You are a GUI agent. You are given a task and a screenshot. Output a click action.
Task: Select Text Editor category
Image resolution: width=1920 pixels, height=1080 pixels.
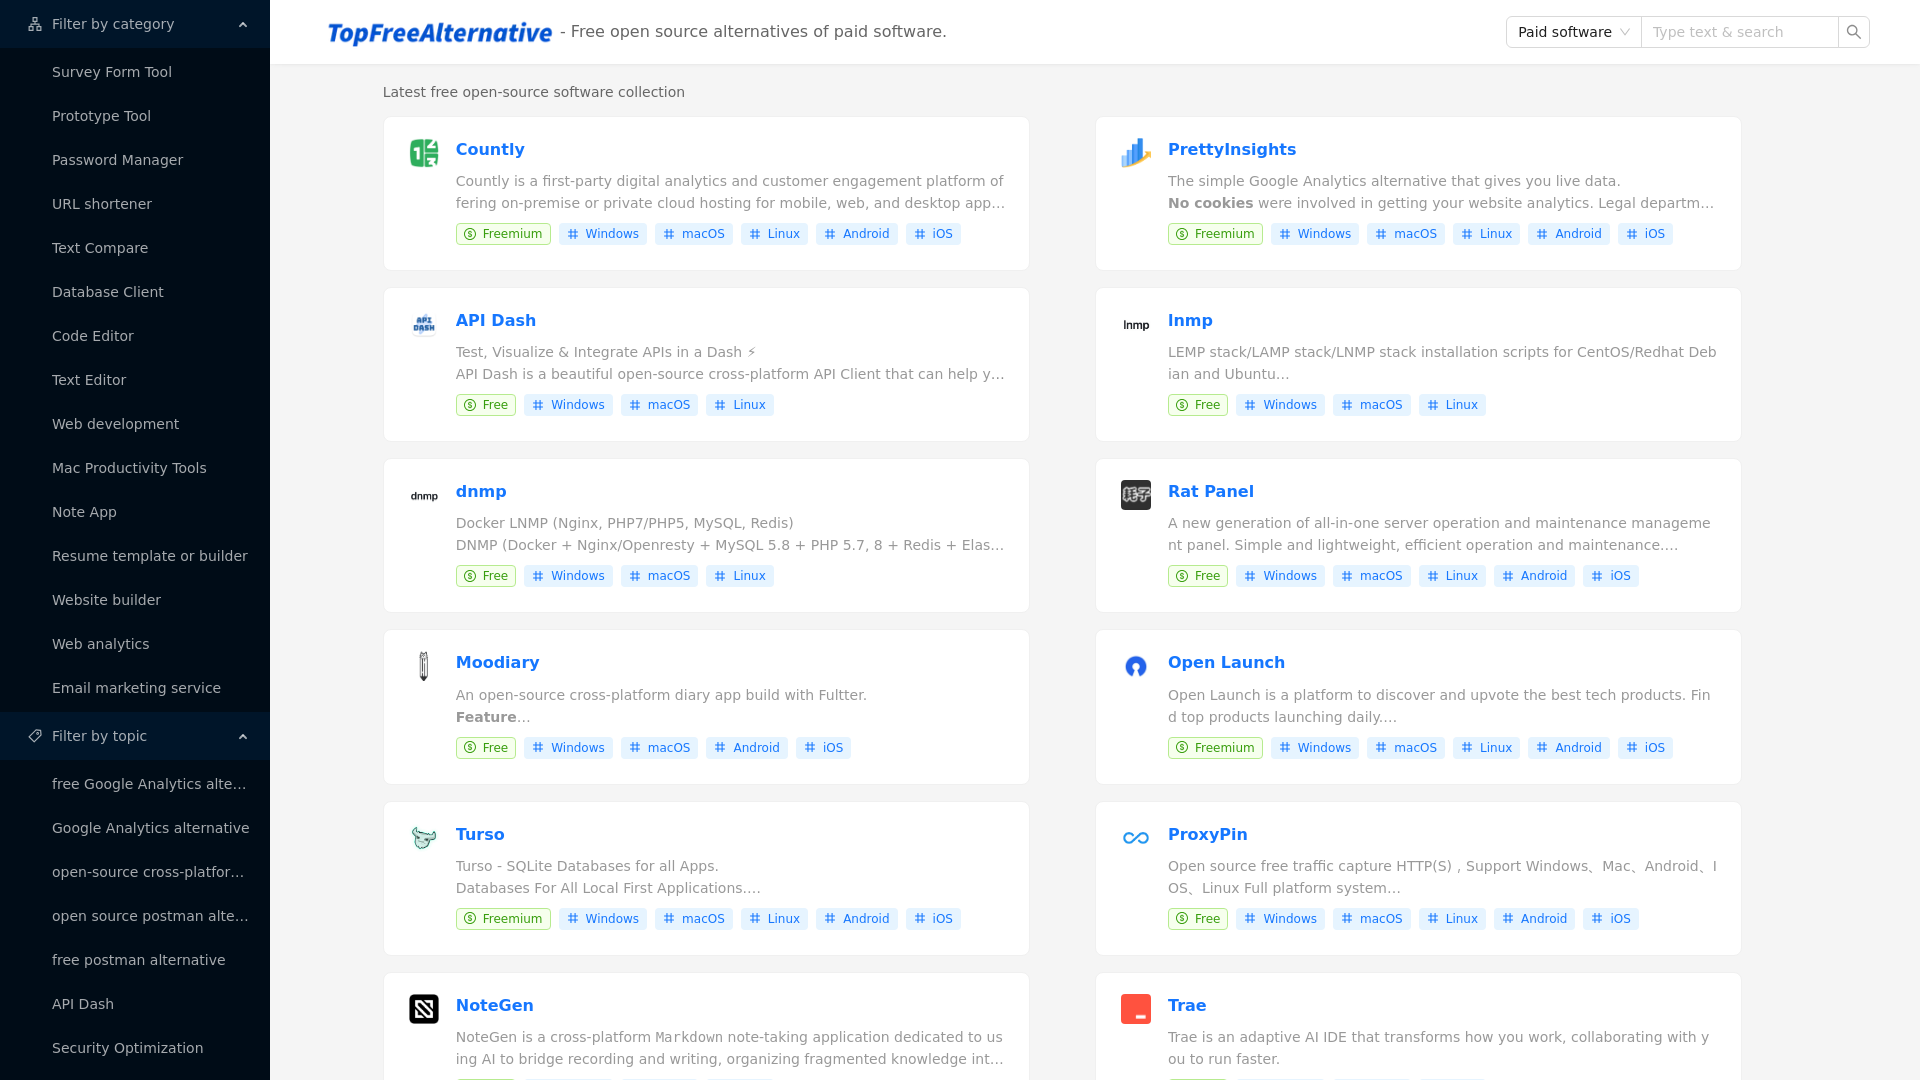click(x=135, y=380)
